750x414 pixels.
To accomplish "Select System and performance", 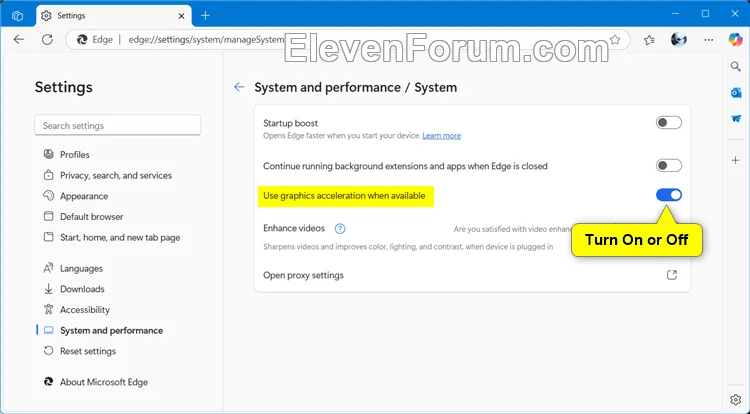I will tap(103, 330).
